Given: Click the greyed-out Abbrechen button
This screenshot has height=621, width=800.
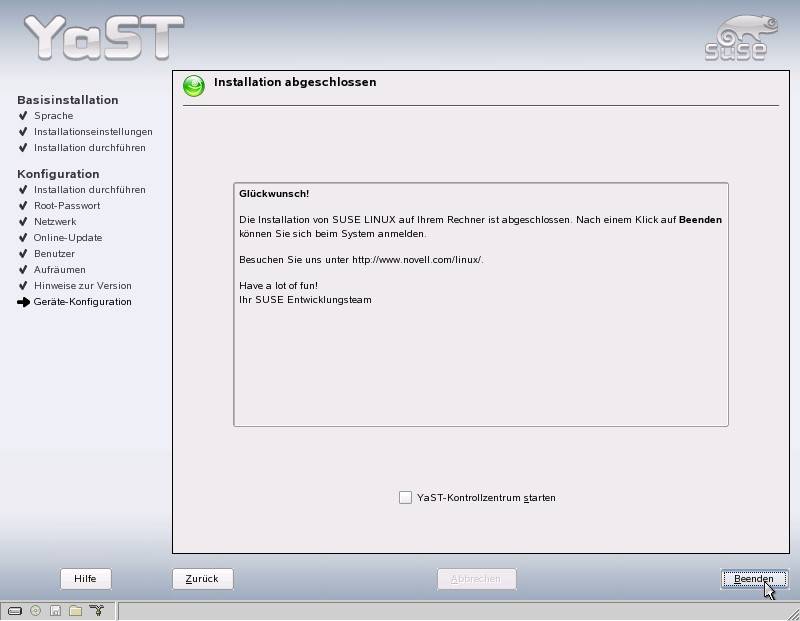Looking at the screenshot, I should (477, 579).
